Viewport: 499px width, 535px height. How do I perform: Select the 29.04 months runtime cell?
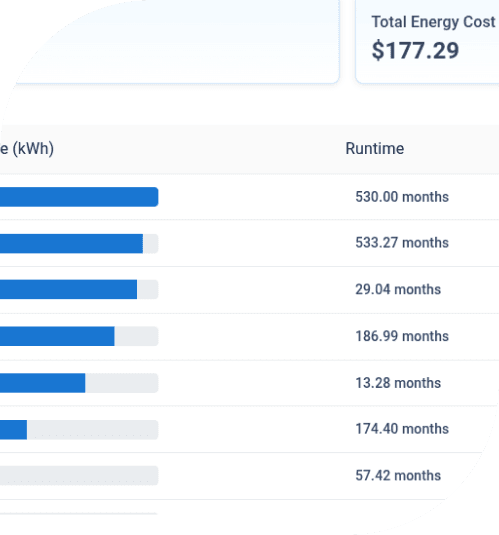(x=398, y=289)
